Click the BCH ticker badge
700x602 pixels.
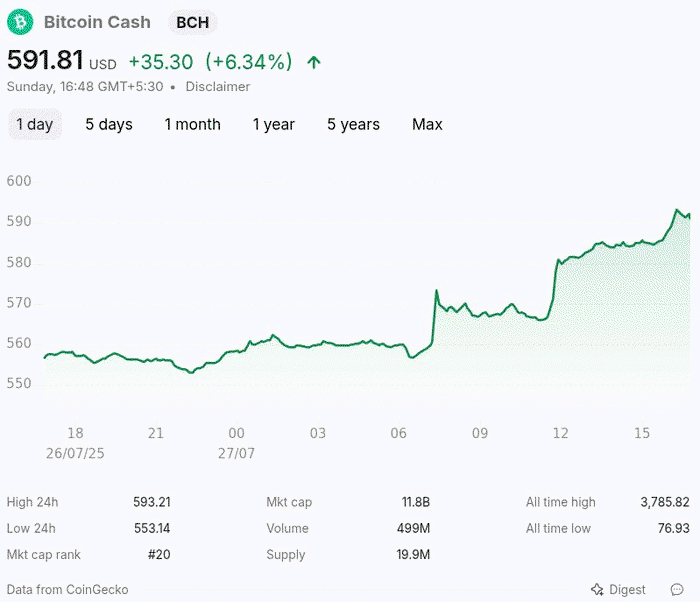click(x=192, y=22)
